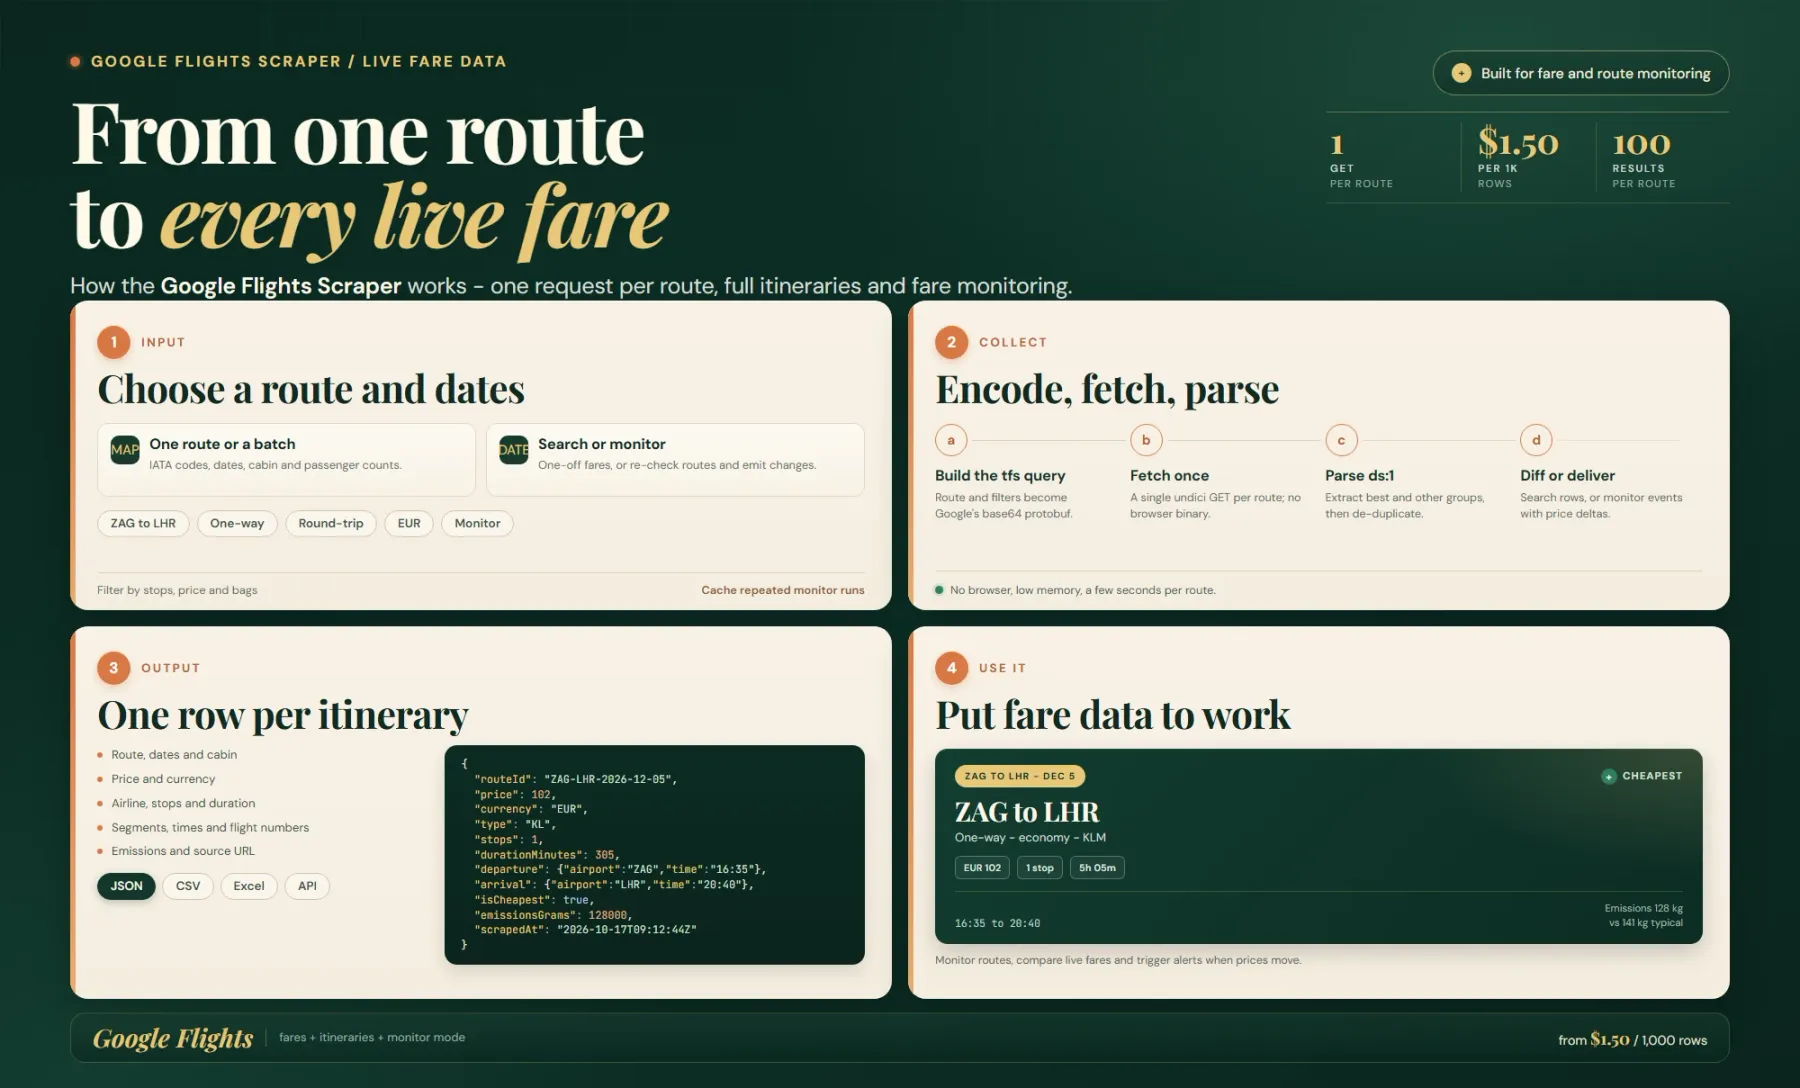1800x1088 pixels.
Task: Click the 'Segments, times and flight numbers' bullet
Action: coord(210,827)
